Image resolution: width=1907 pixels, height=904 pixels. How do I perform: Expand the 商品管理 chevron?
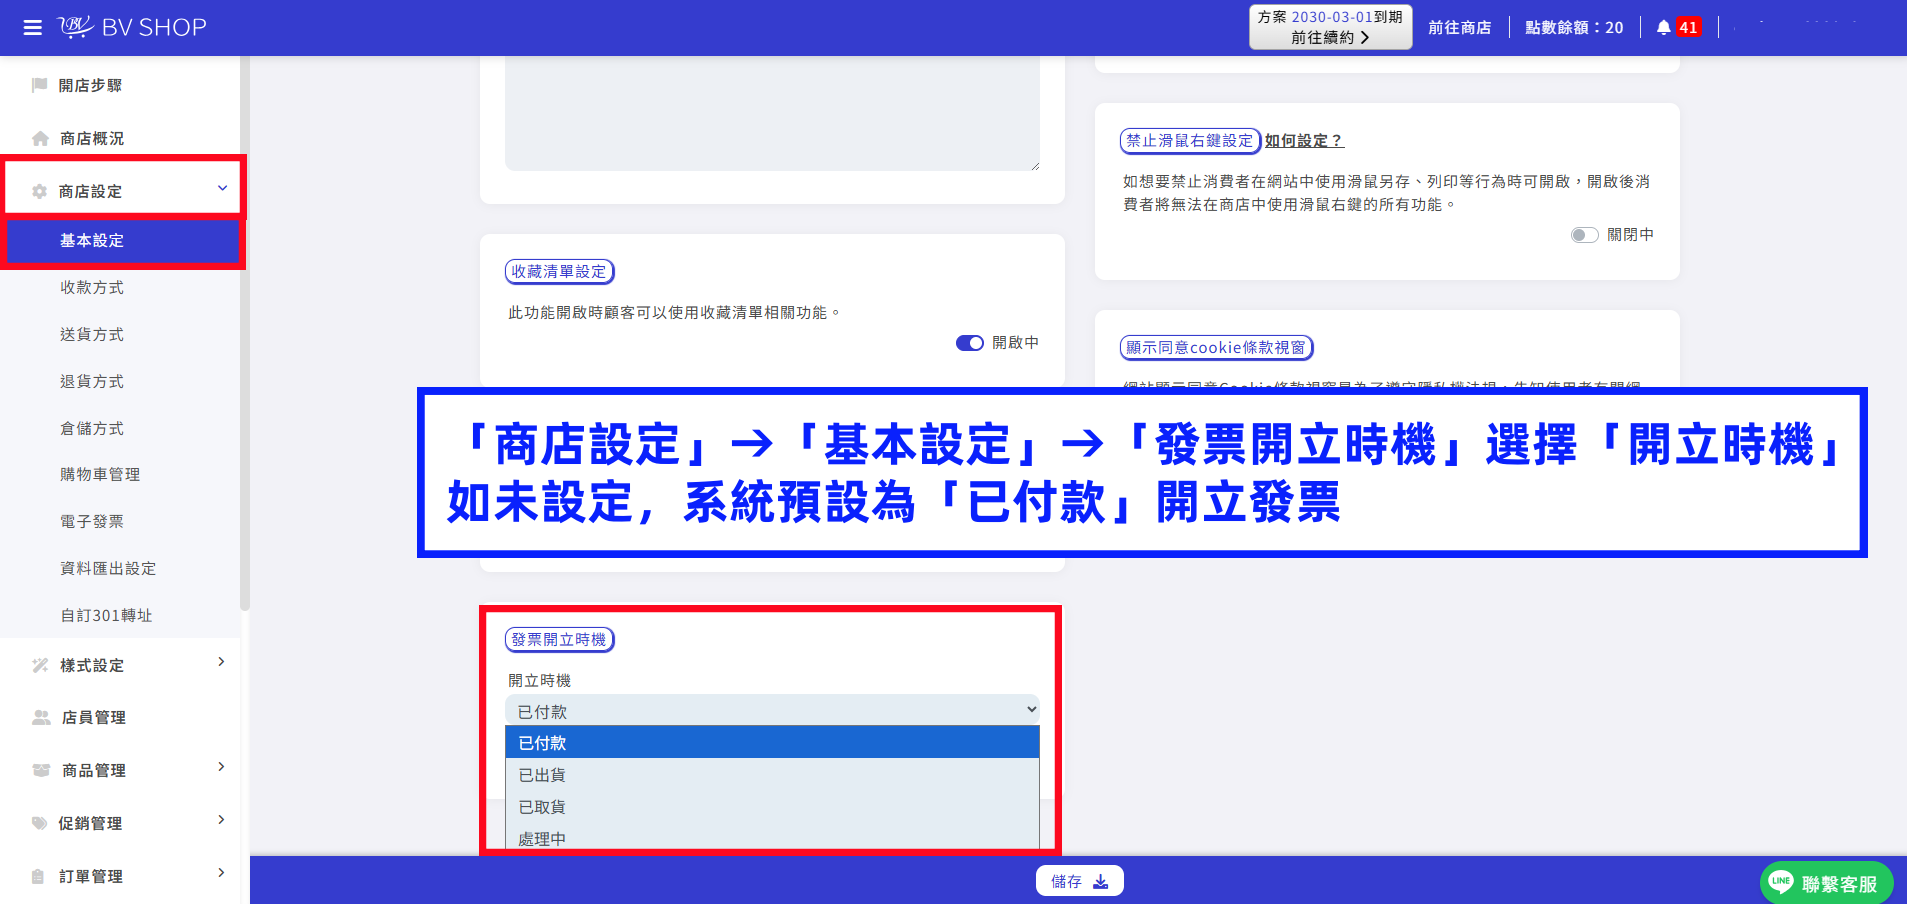tap(221, 767)
